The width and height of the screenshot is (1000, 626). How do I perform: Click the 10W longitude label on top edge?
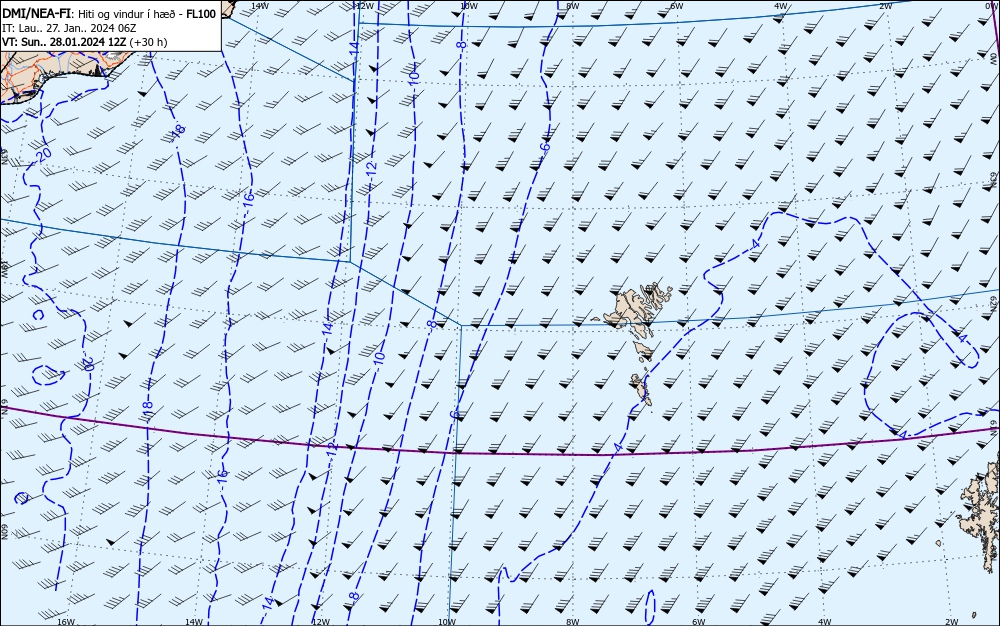tap(468, 5)
